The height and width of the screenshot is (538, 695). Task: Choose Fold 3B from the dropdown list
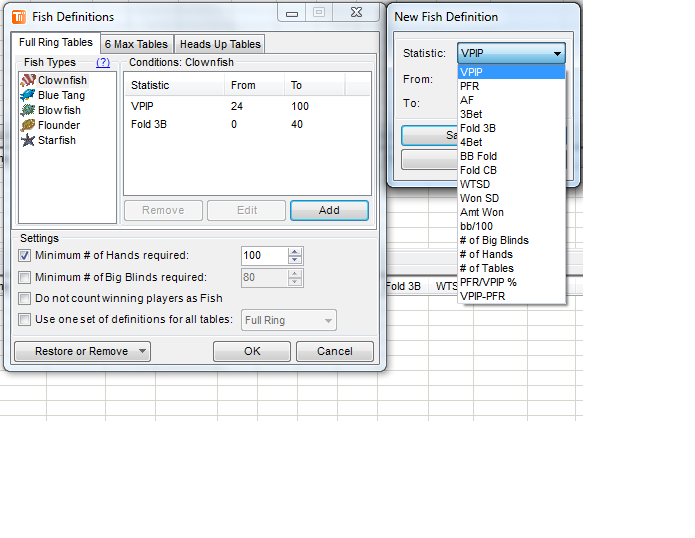(511, 128)
